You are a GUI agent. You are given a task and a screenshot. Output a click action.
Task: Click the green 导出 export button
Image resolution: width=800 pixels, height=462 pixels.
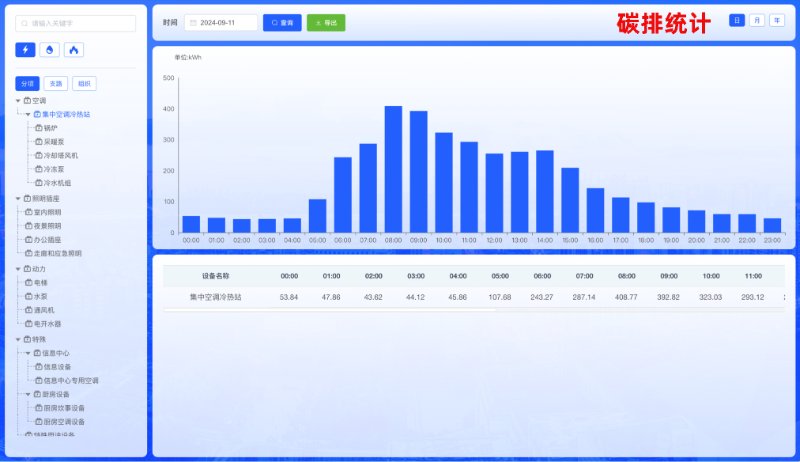click(326, 22)
